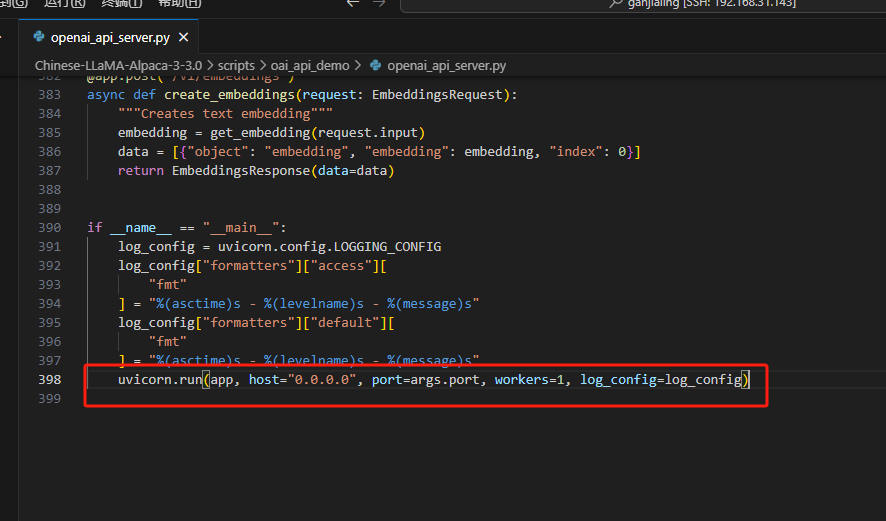Click line number 398 in the gutter
The width and height of the screenshot is (886, 521).
click(50, 379)
